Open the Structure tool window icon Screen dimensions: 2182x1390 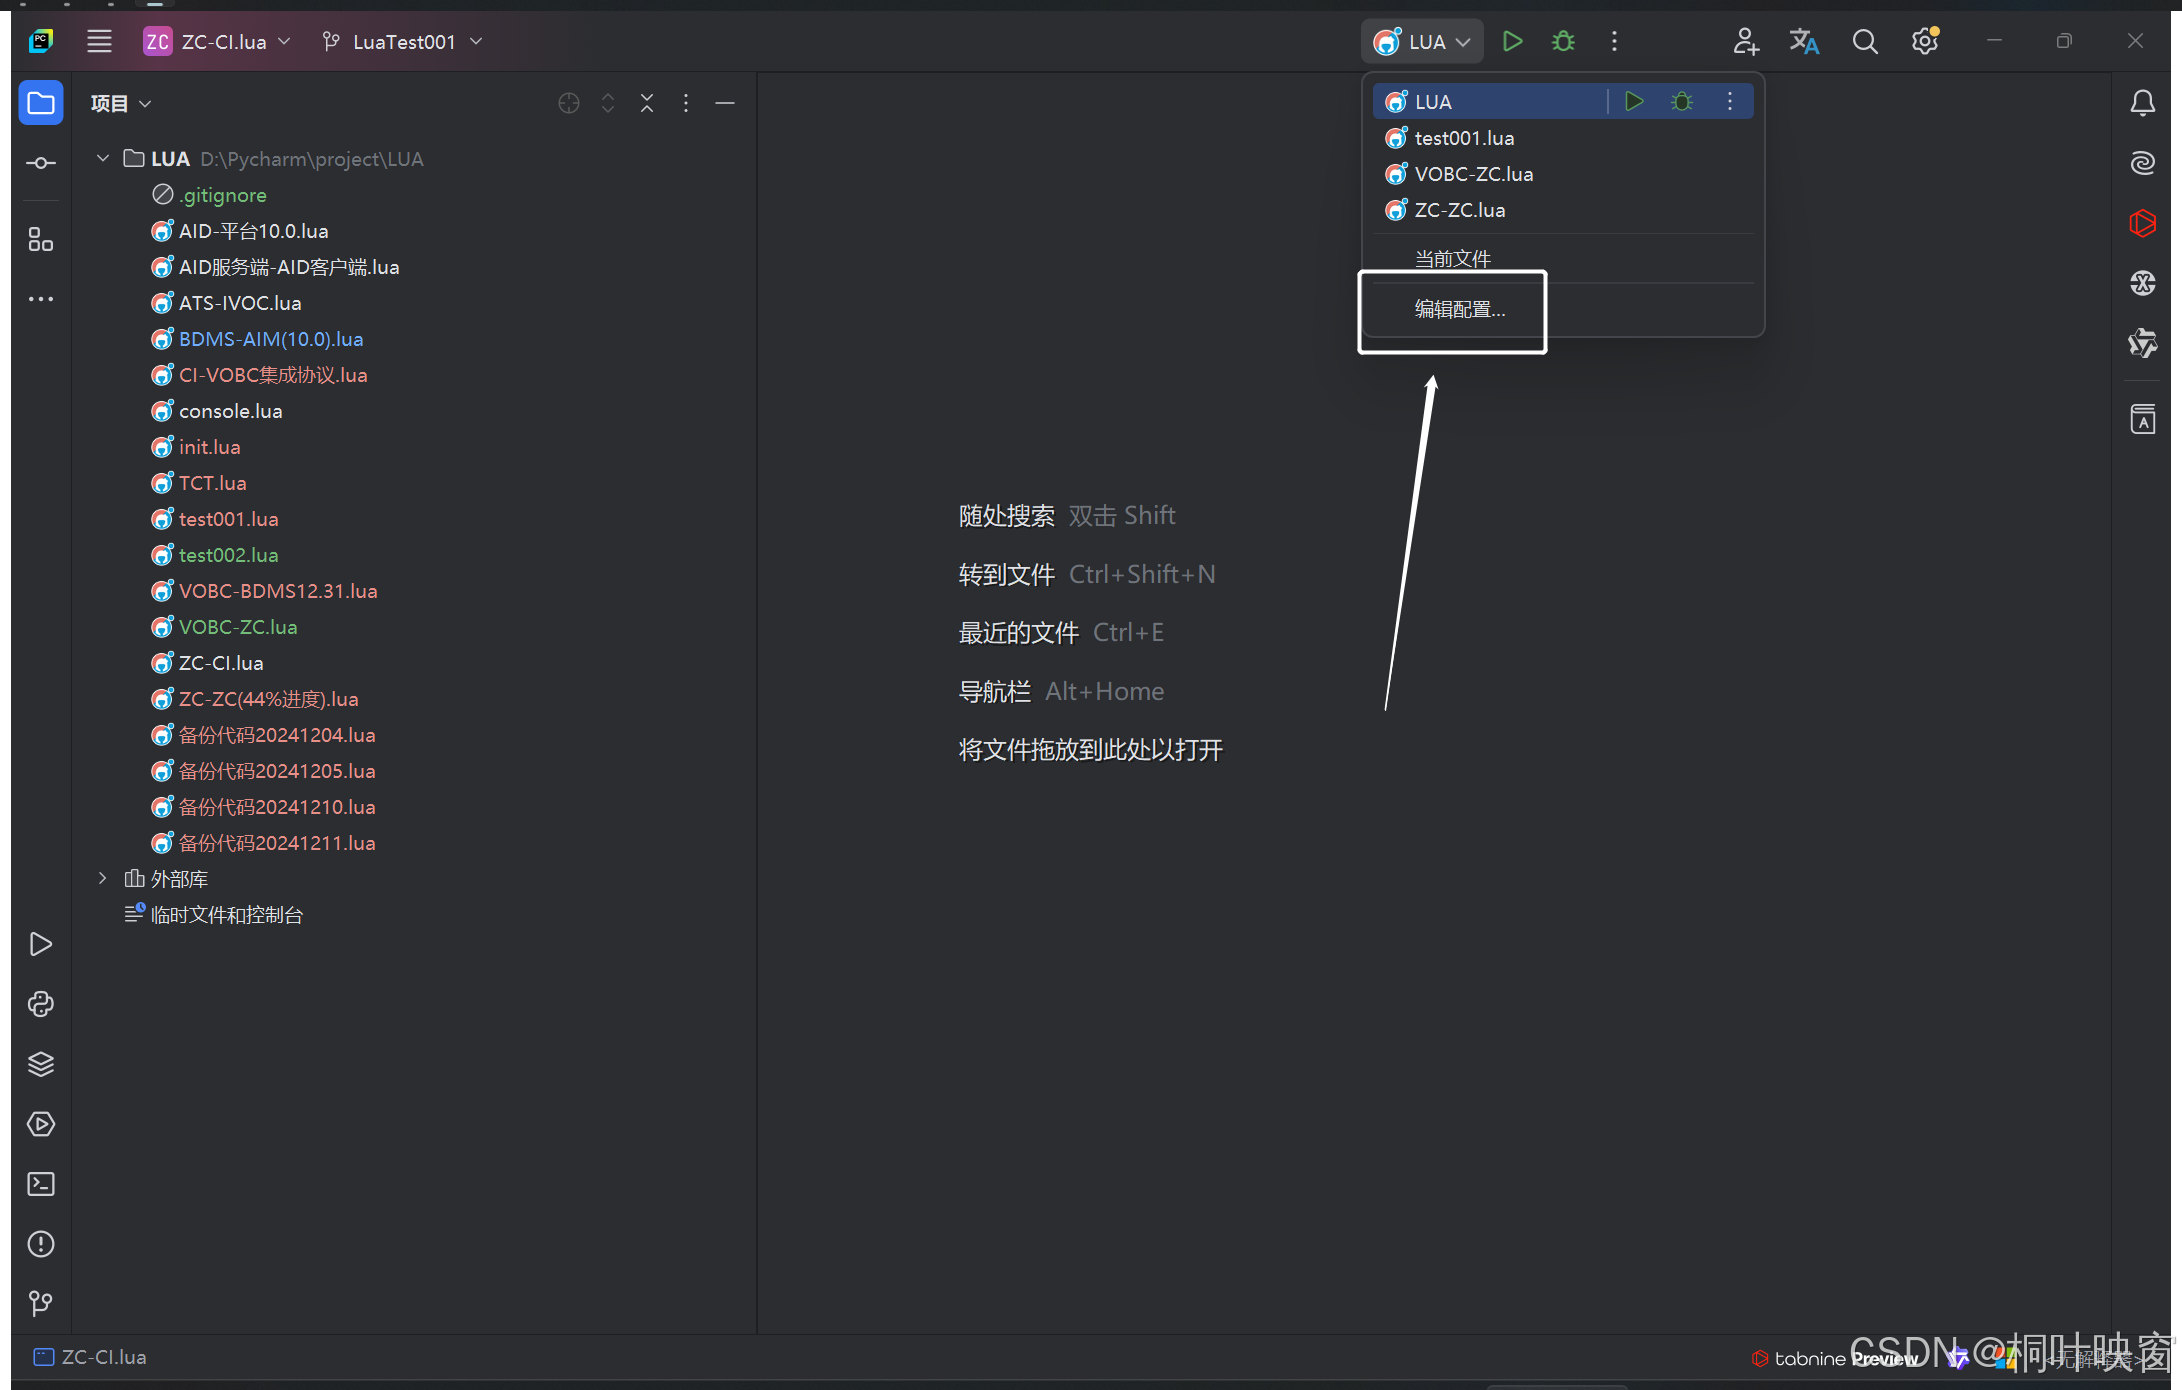(41, 240)
